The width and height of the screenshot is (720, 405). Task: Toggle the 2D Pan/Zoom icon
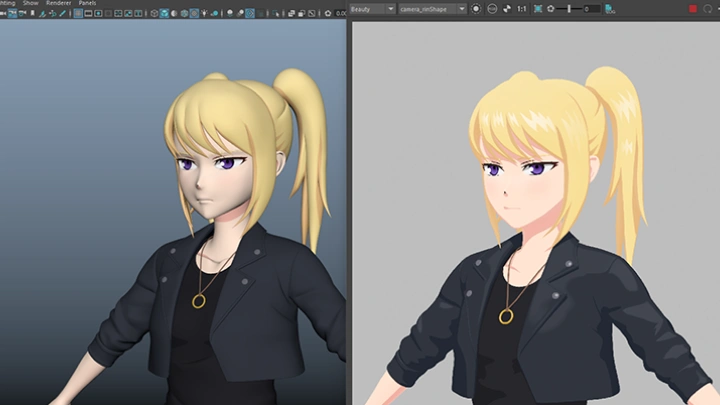pyautogui.click(x=53, y=13)
